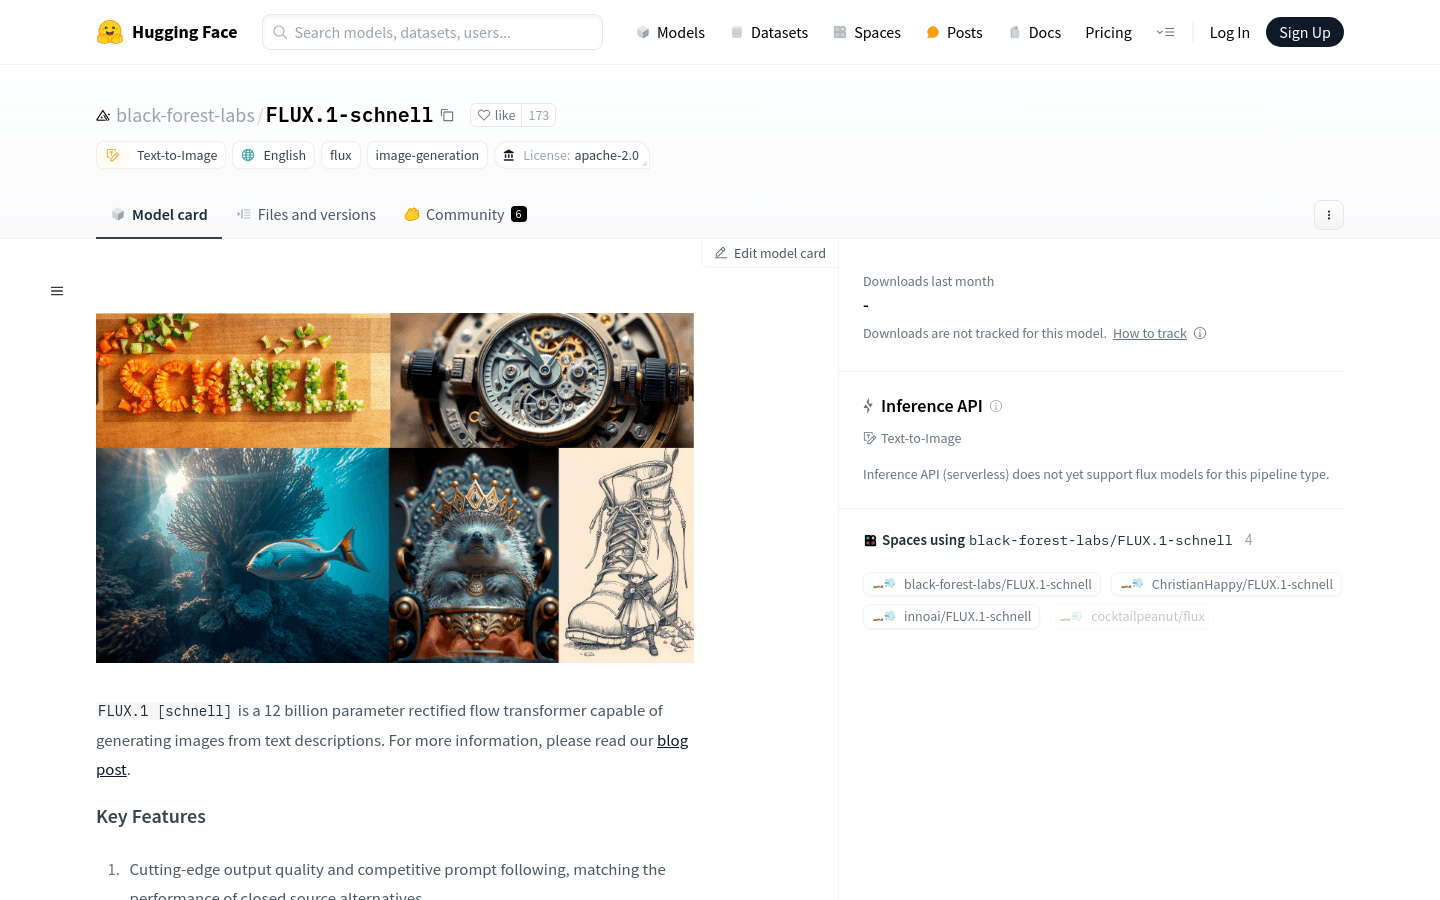1440x900 pixels.
Task: Select the image-generation tag
Action: click(427, 155)
